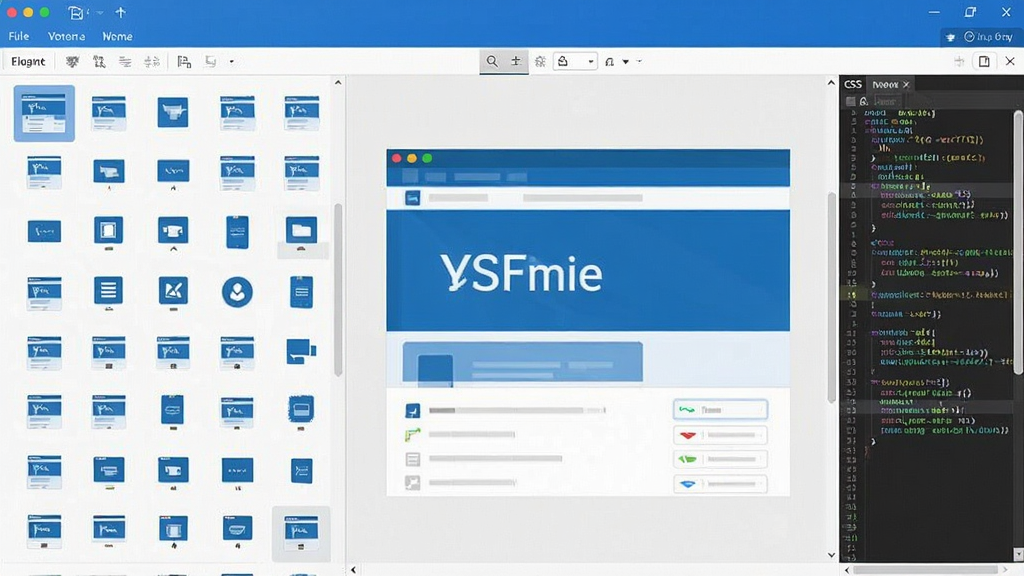Select the overlapping screens icon in grid
The width and height of the screenshot is (1024, 576).
click(x=301, y=351)
